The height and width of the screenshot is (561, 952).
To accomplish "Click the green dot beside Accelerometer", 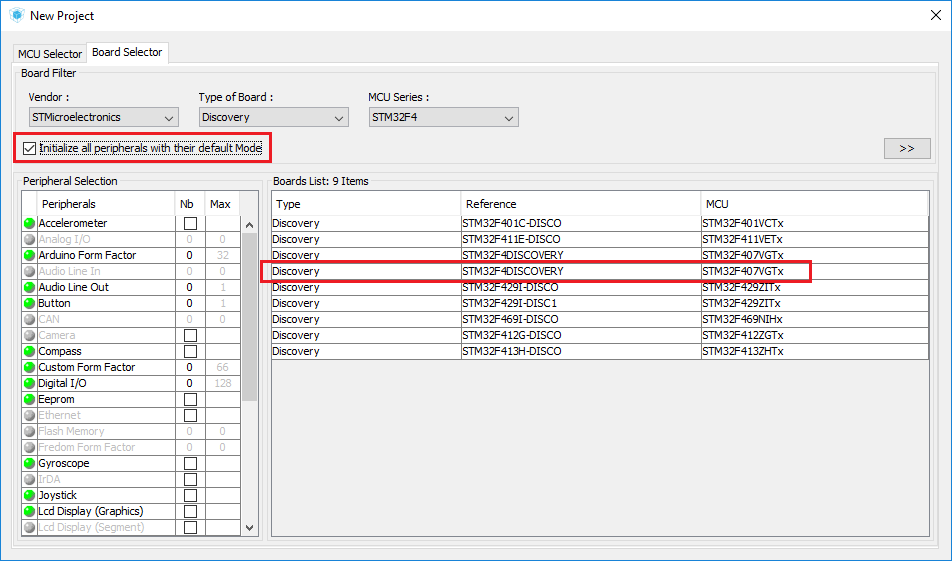I will click(x=30, y=224).
